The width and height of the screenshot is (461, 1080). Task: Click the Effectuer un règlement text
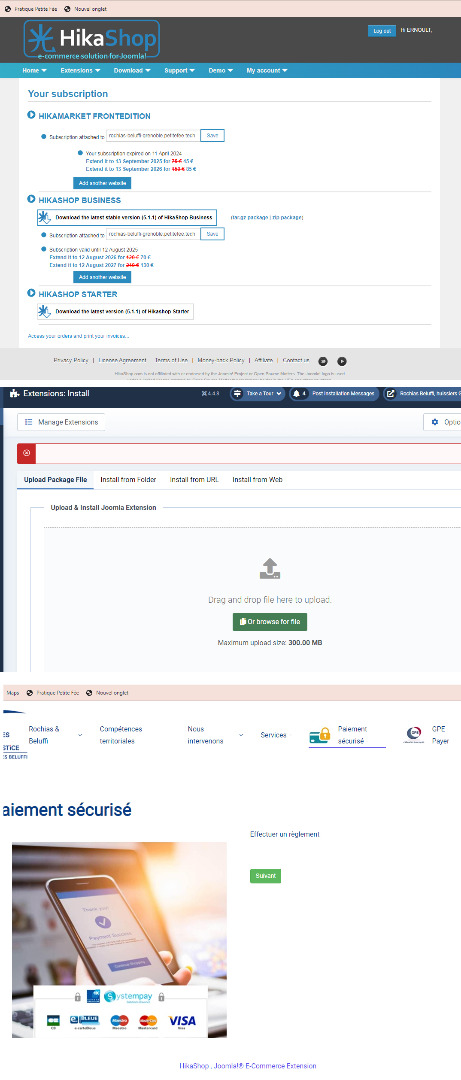point(285,834)
